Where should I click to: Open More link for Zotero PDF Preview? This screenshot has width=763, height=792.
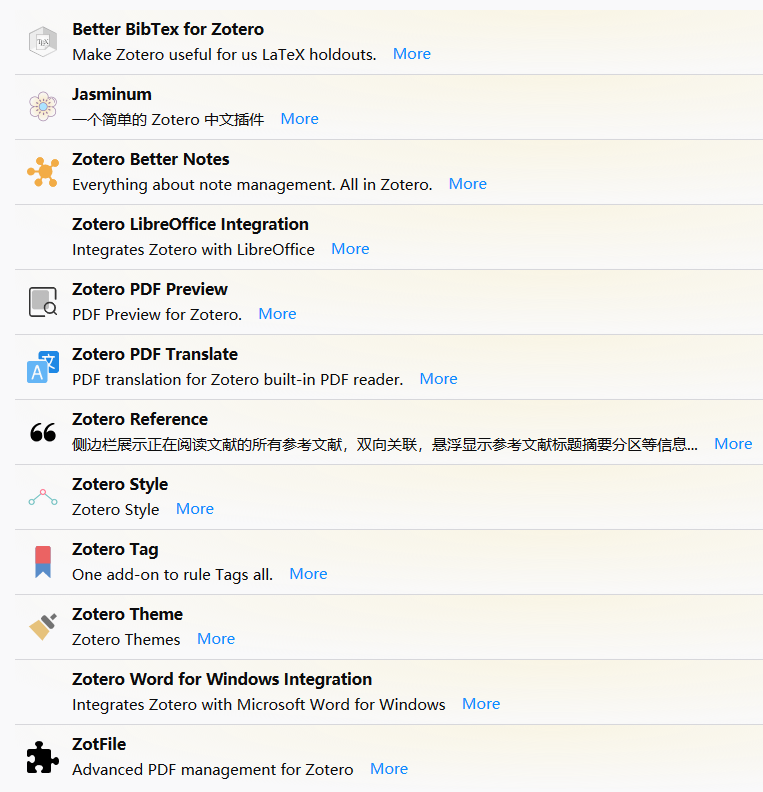click(x=277, y=314)
